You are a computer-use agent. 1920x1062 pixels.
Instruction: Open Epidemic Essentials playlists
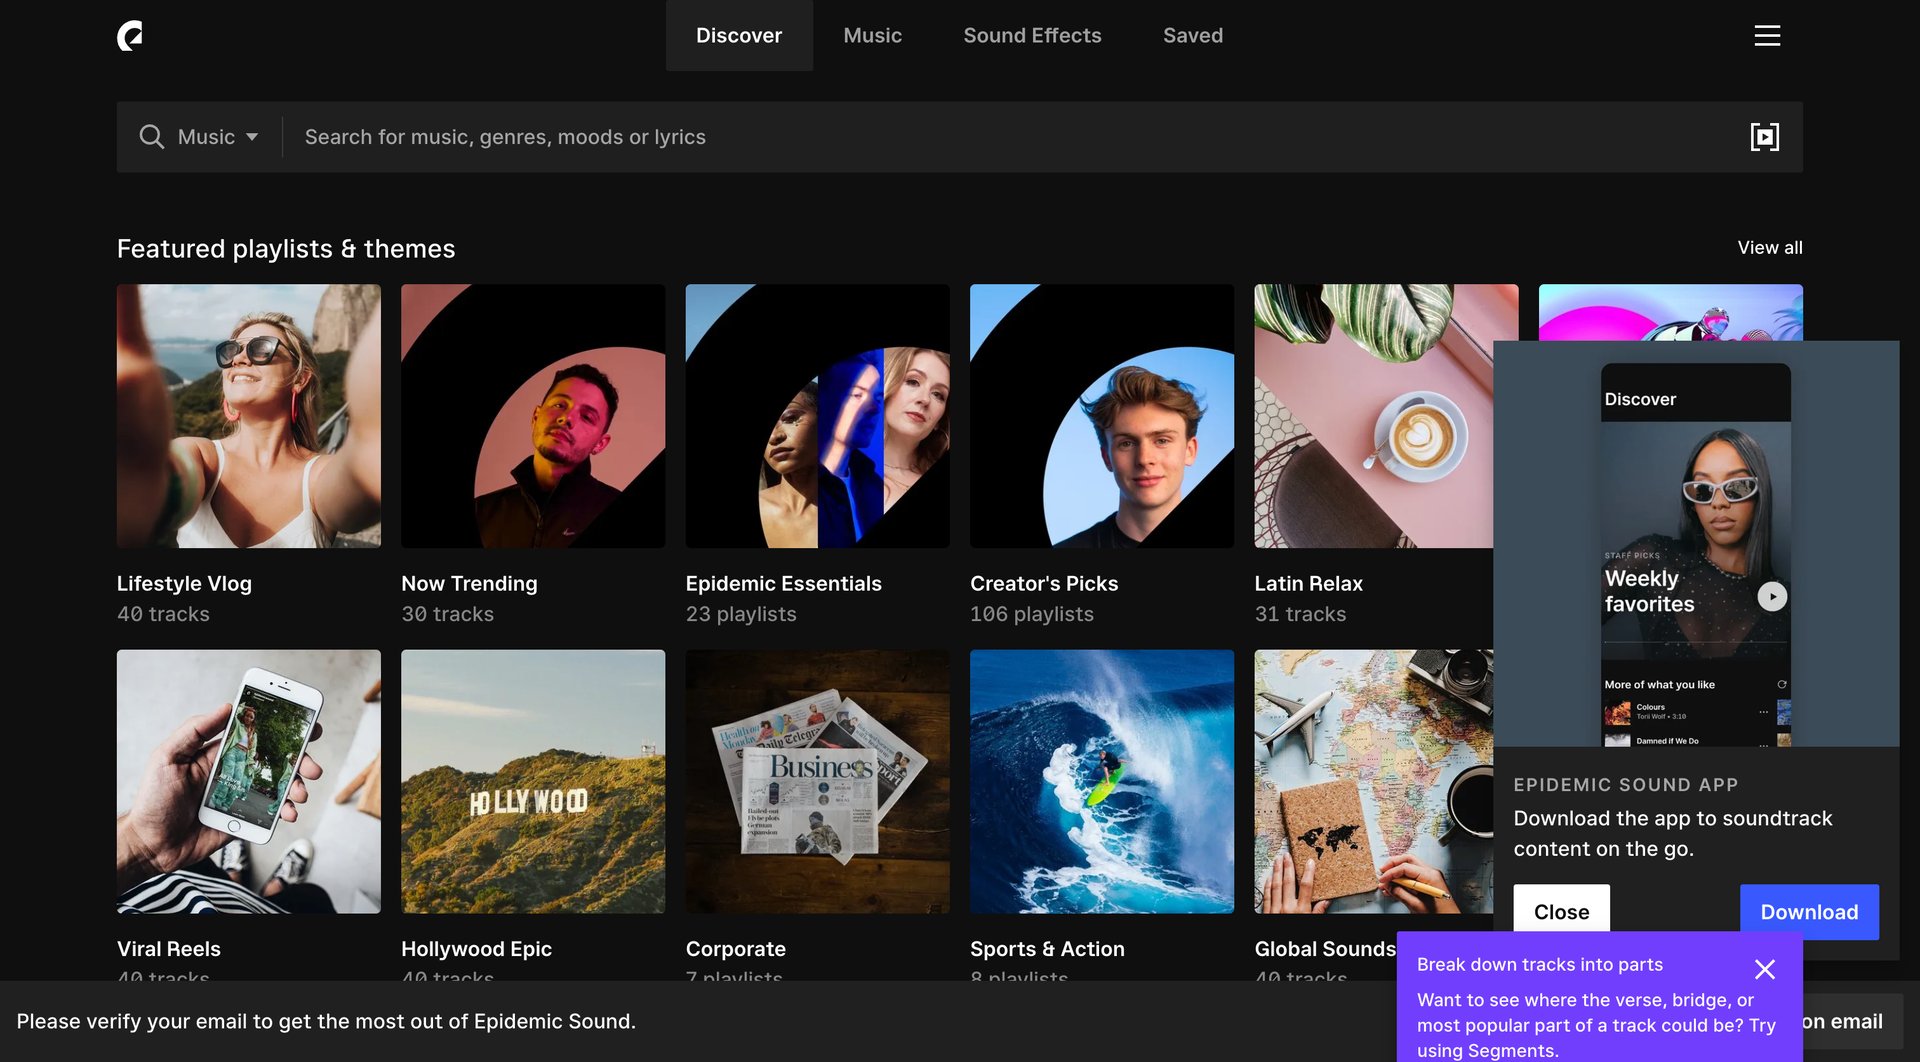point(817,416)
